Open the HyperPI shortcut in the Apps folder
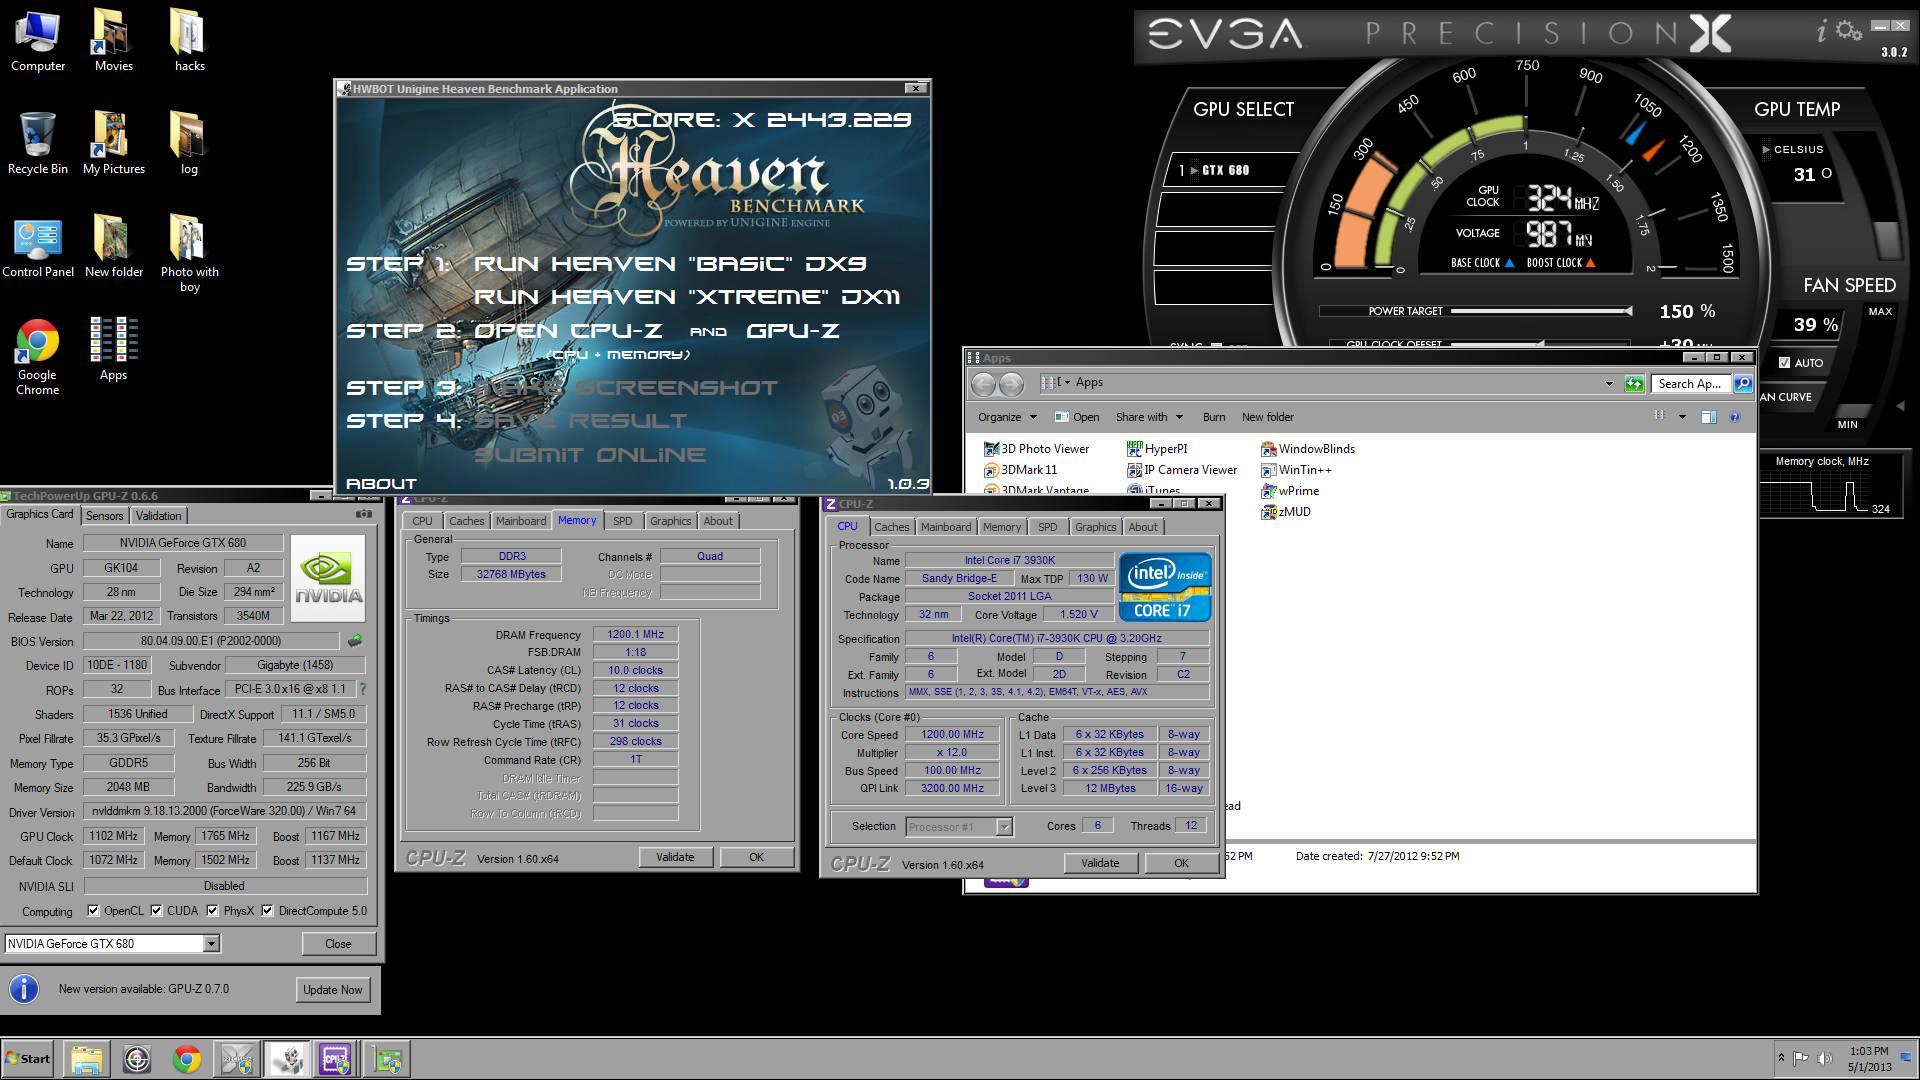The width and height of the screenshot is (1920, 1080). [1157, 449]
